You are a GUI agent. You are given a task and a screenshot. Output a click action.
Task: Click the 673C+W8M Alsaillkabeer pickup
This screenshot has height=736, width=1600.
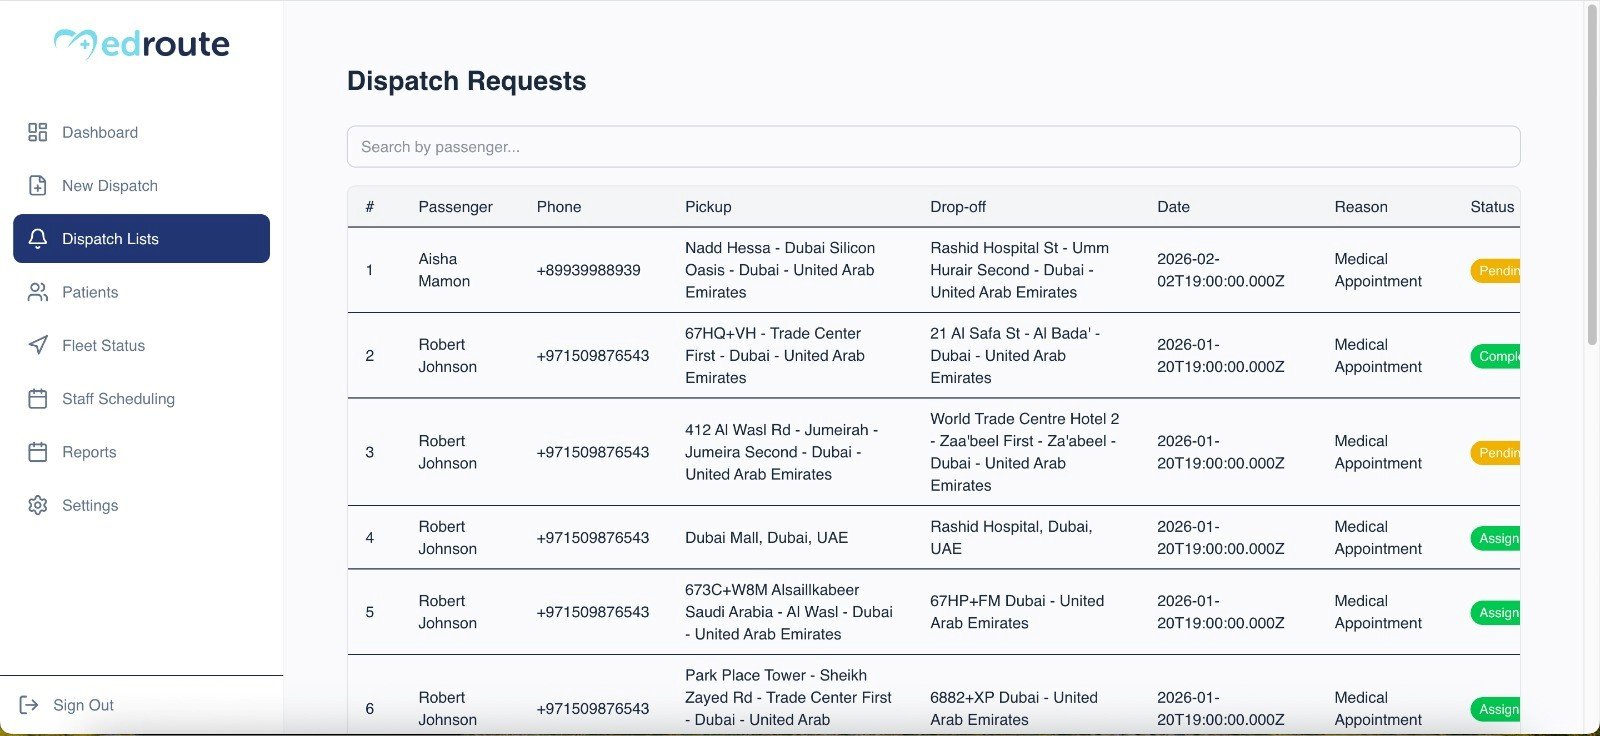click(789, 612)
